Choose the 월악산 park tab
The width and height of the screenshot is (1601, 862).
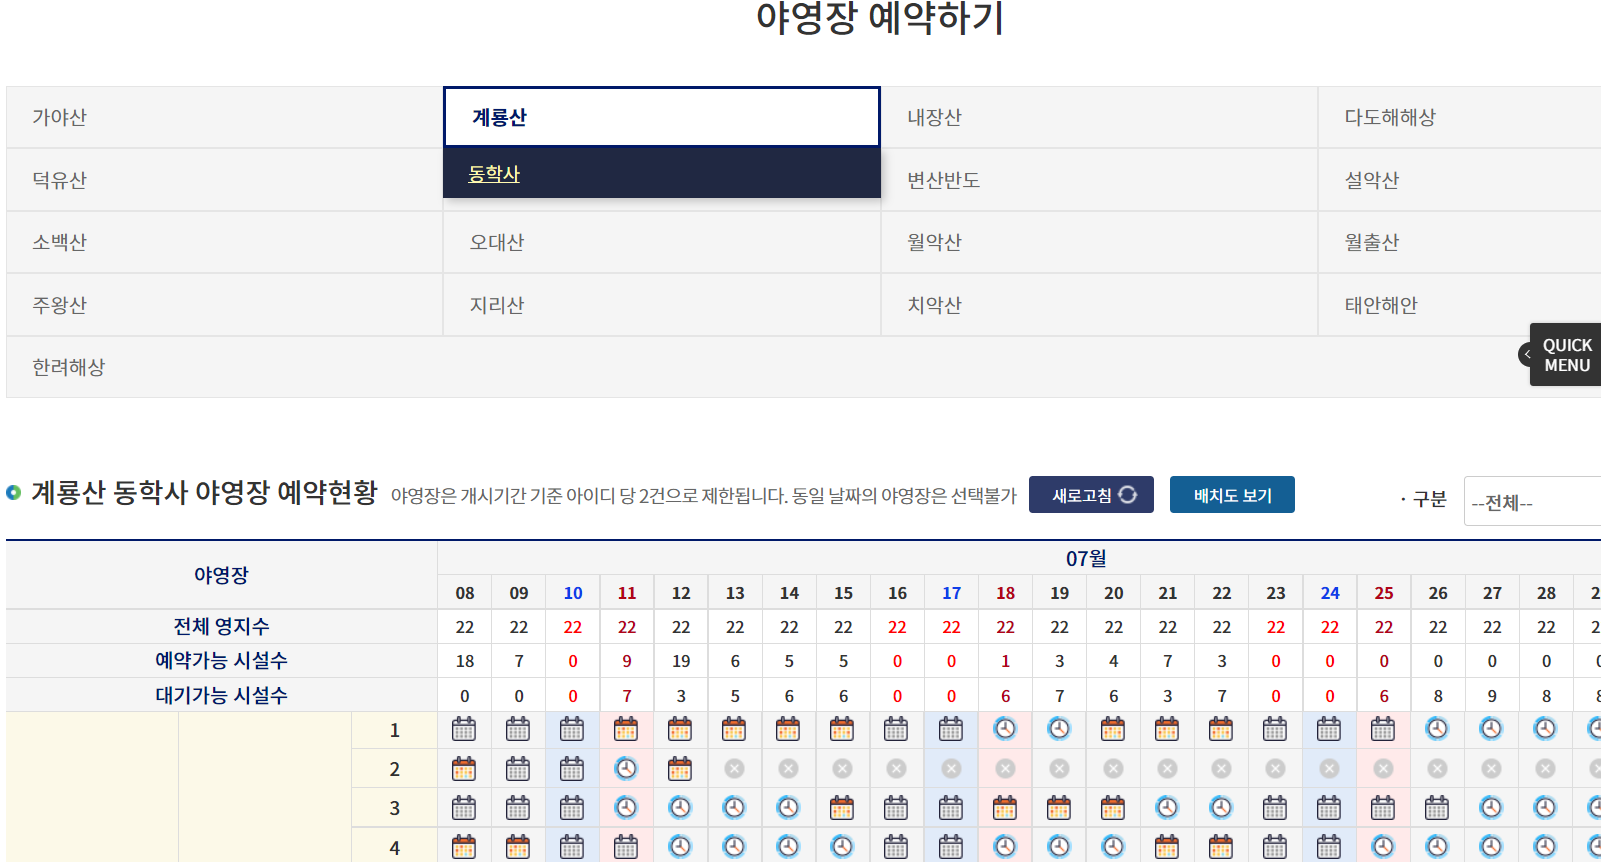1099,242
